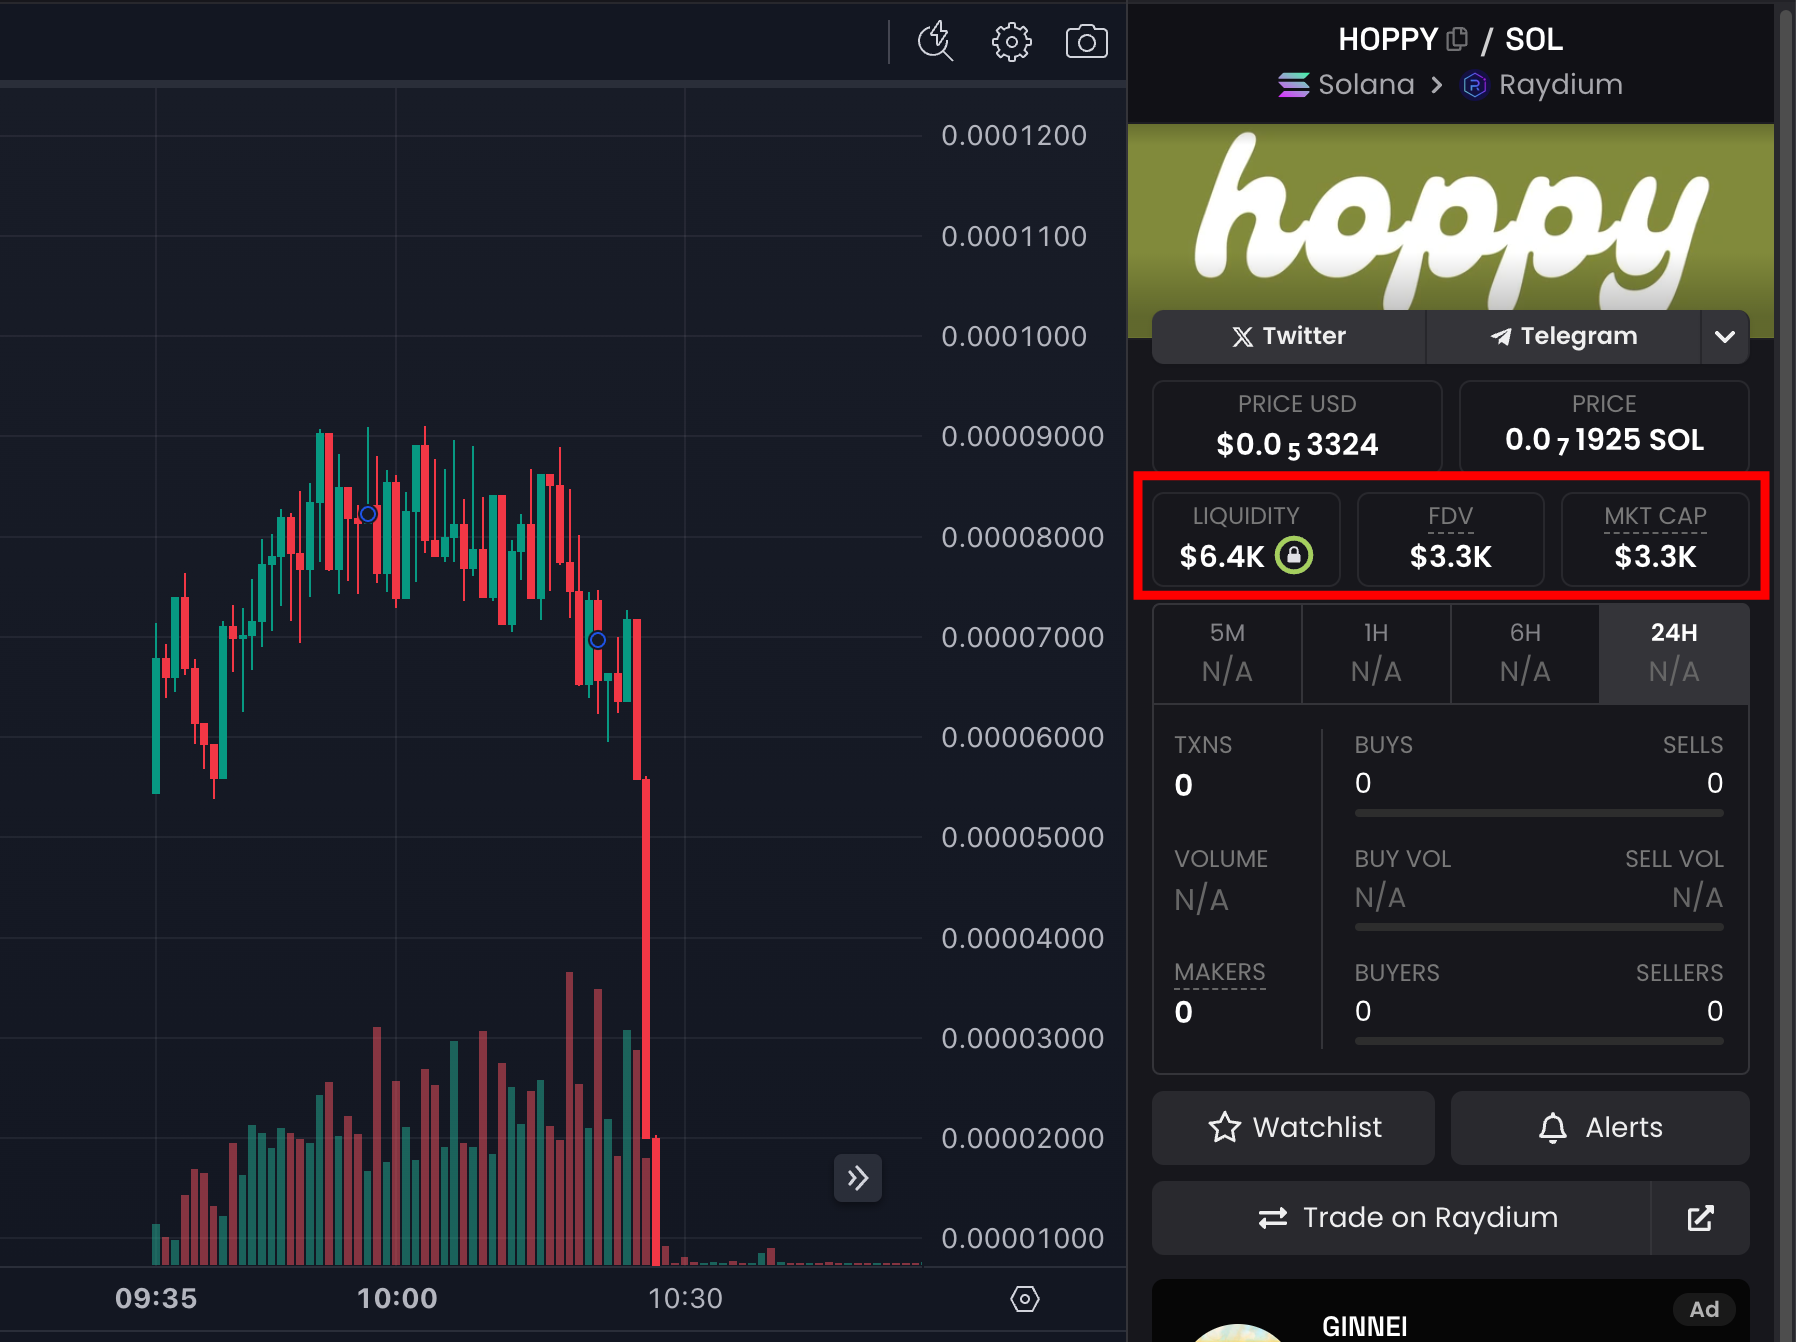Click the BUY VOL label
This screenshot has height=1342, width=1796.
[x=1402, y=859]
